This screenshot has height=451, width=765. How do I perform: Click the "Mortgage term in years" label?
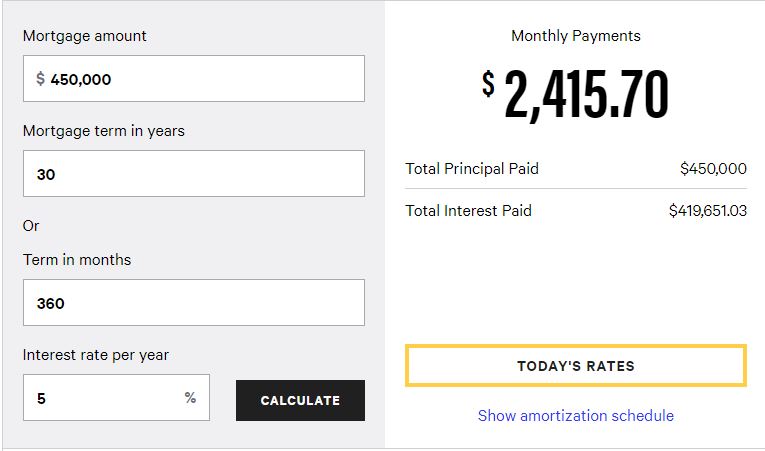coord(104,131)
